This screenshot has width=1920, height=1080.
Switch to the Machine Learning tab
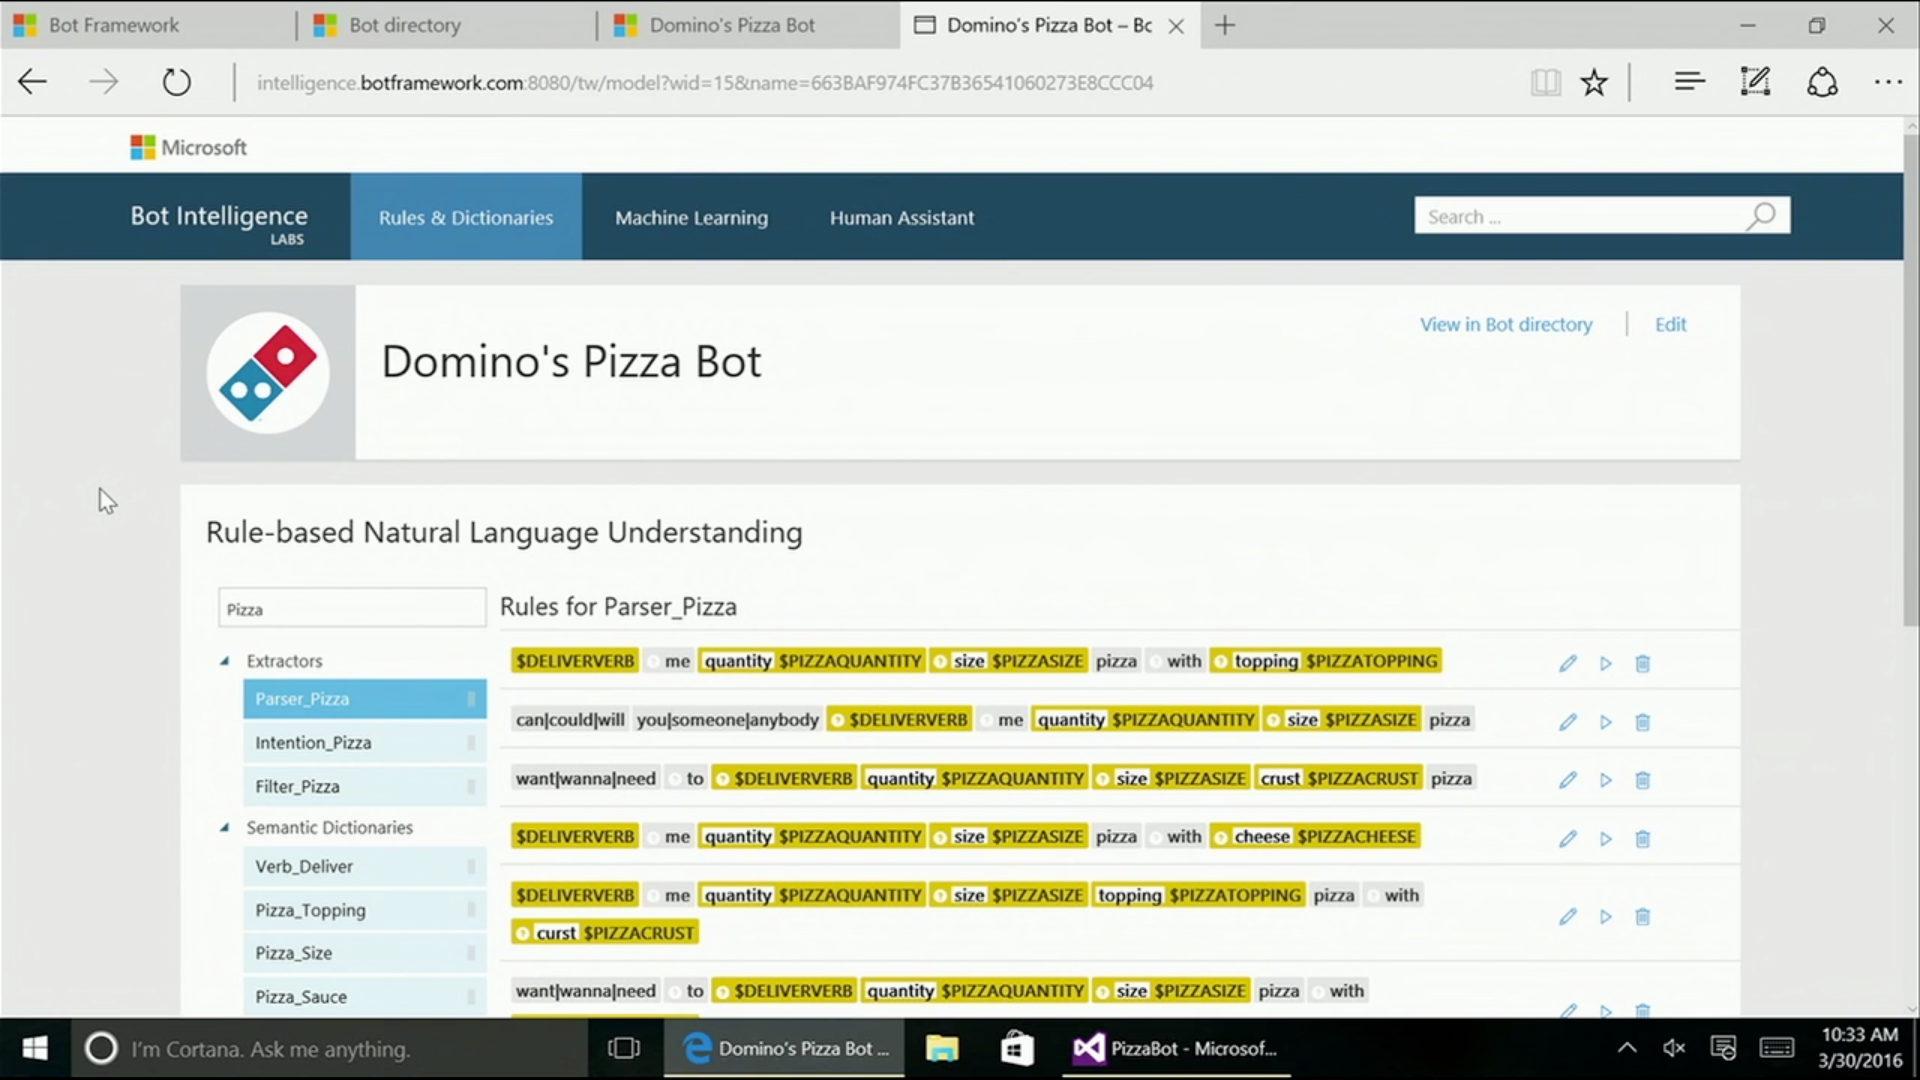tap(691, 217)
